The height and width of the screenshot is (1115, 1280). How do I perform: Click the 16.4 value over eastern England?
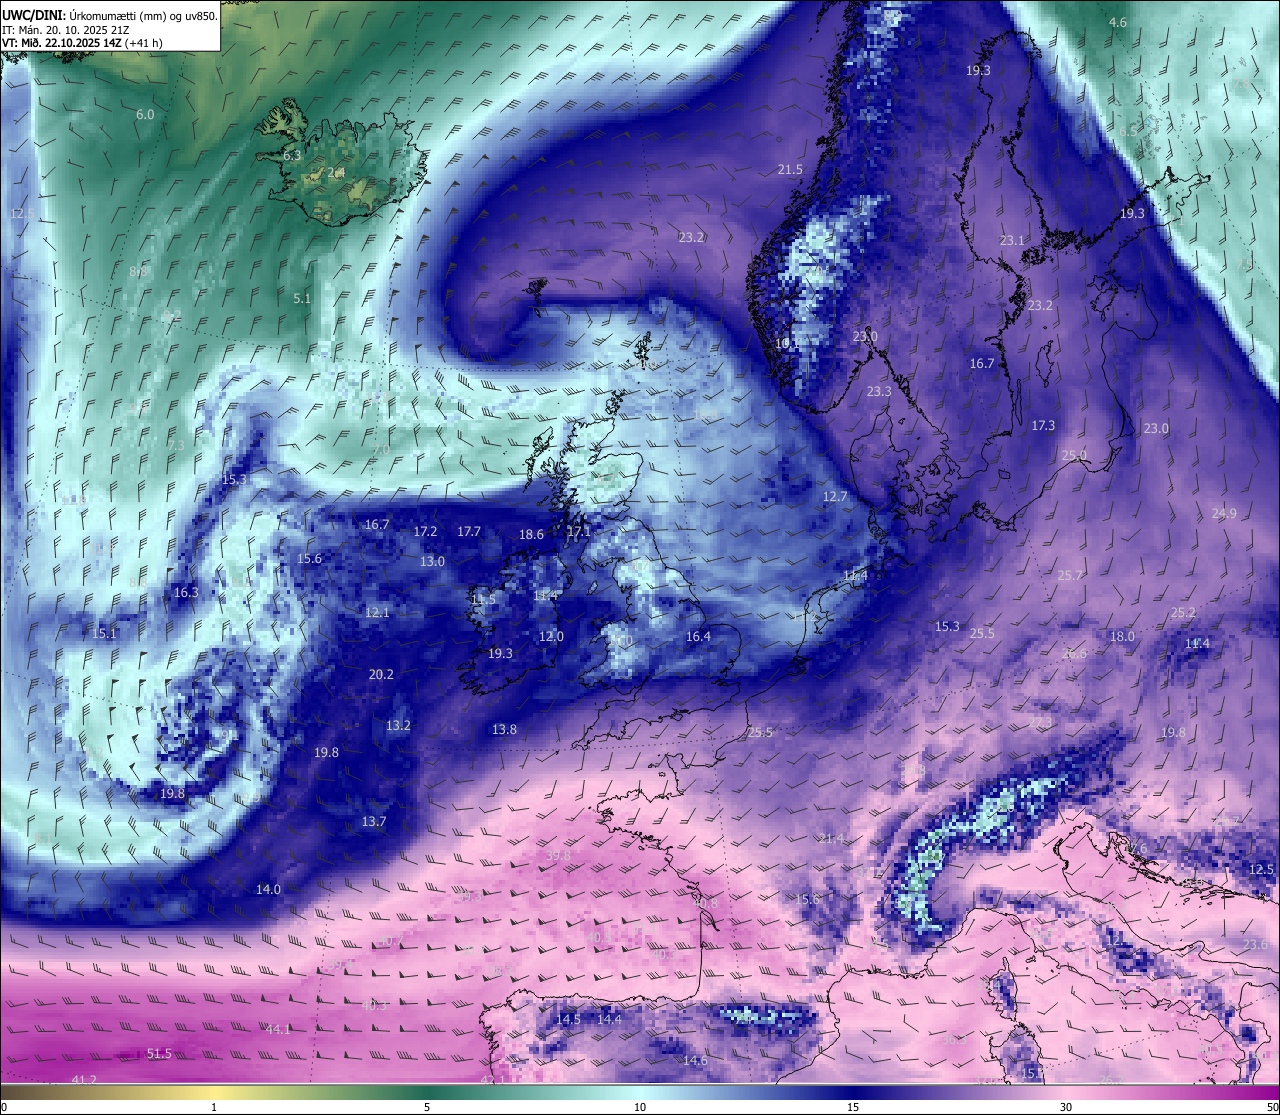(698, 637)
